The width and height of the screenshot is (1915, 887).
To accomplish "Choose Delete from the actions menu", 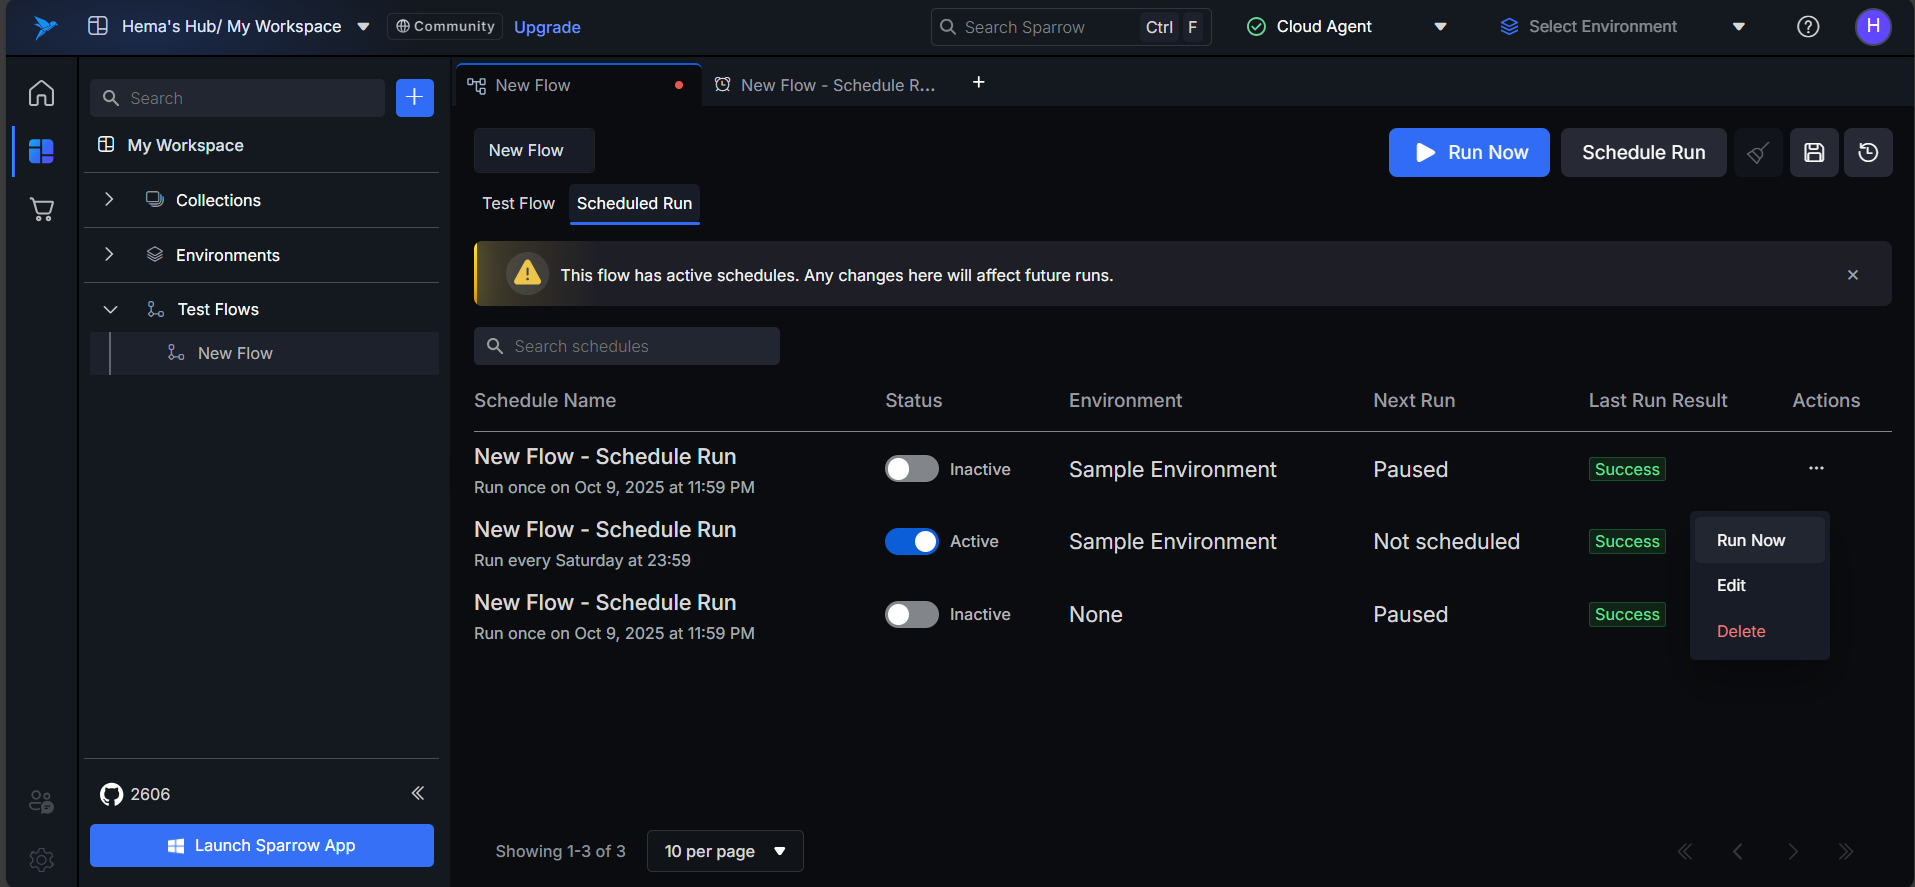I will [1741, 631].
